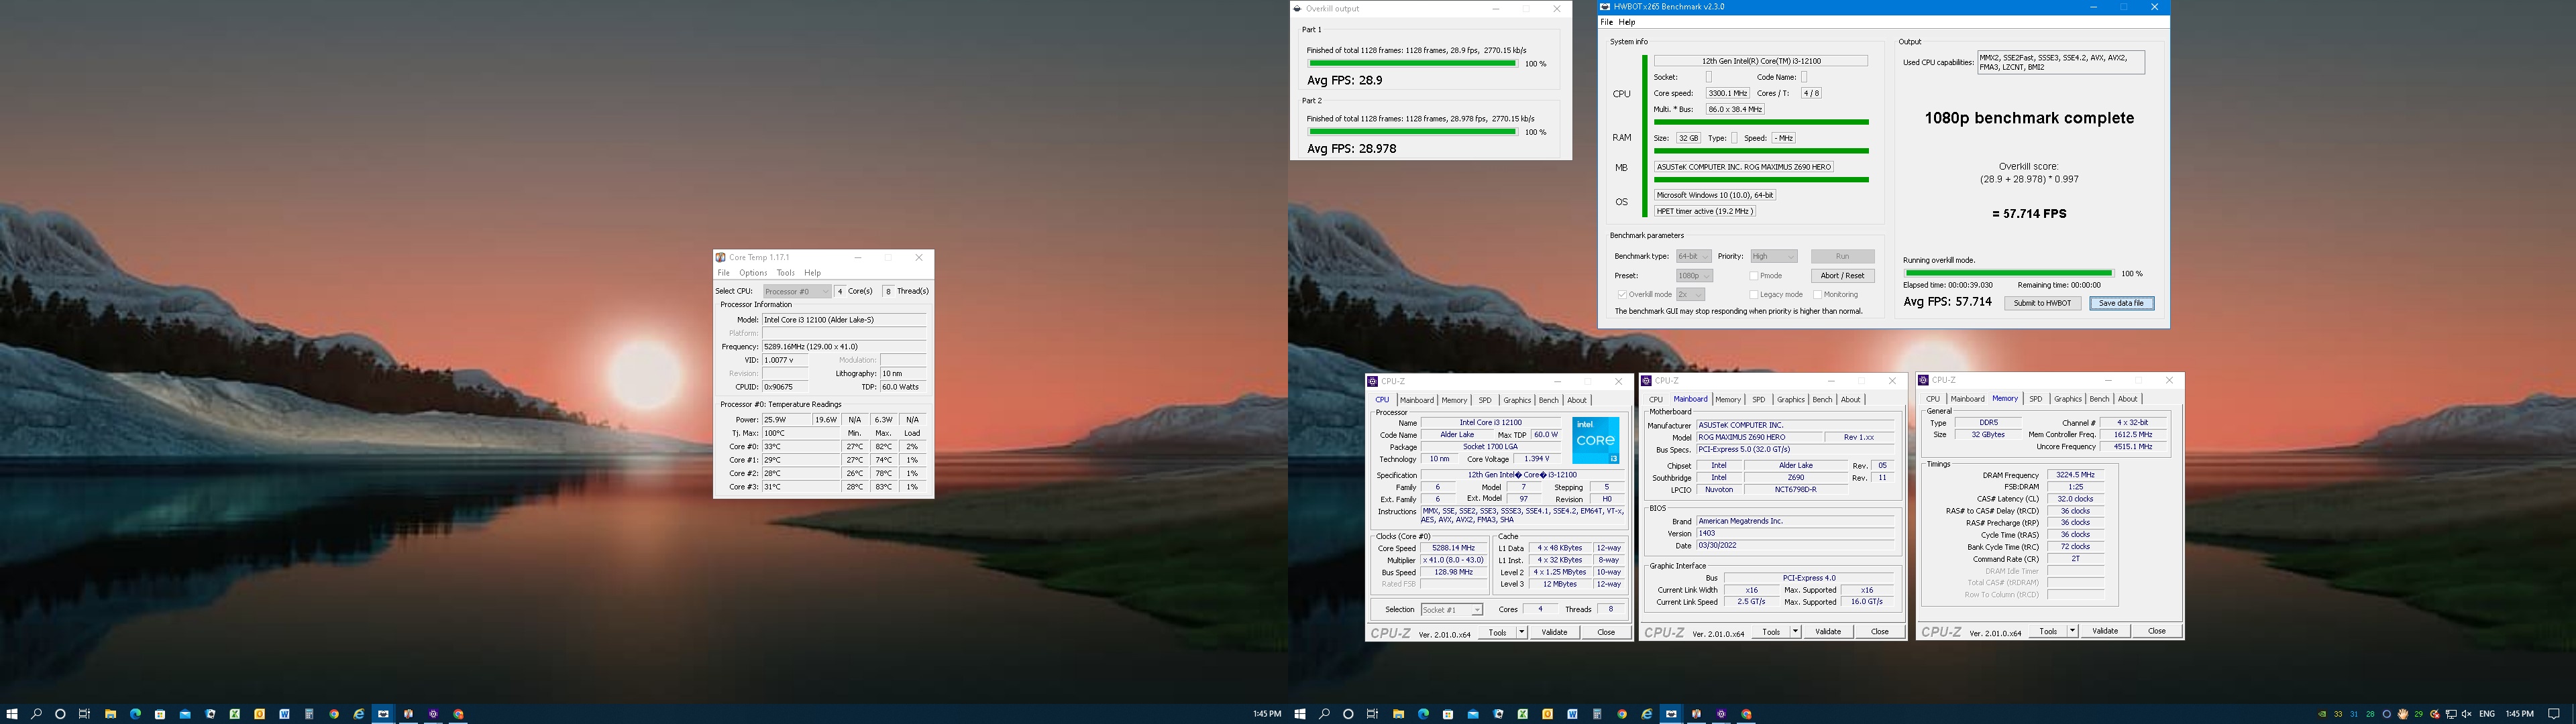Click the Core Temp title bar icon
The image size is (2576, 724).
tap(720, 257)
